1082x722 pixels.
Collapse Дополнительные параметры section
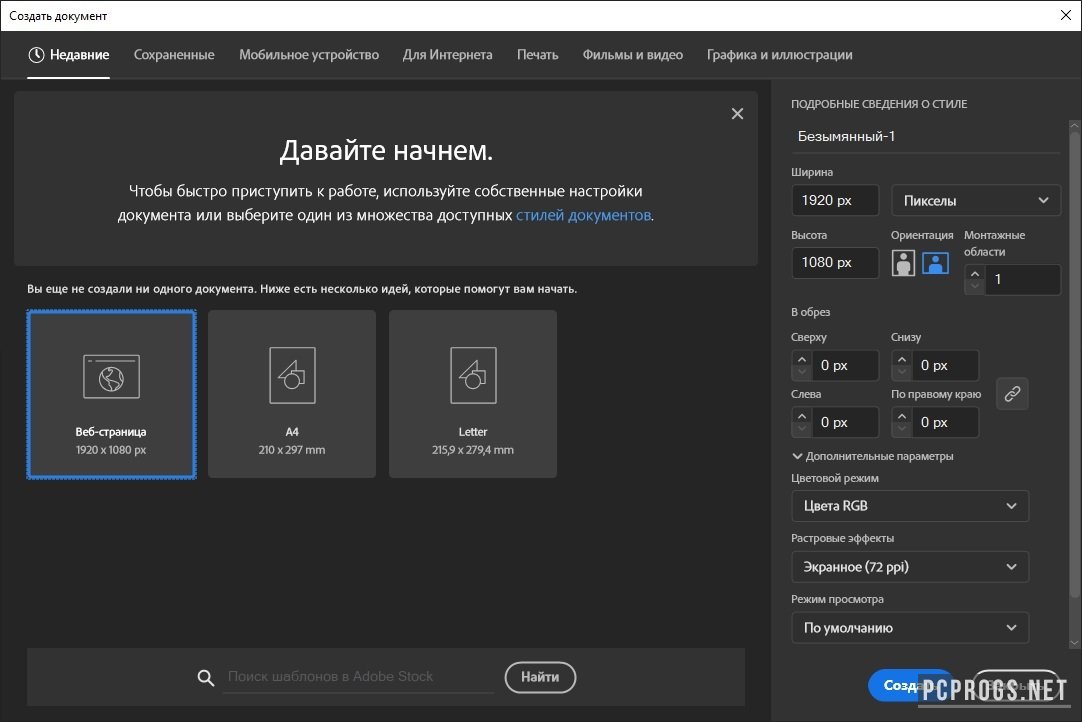click(872, 456)
